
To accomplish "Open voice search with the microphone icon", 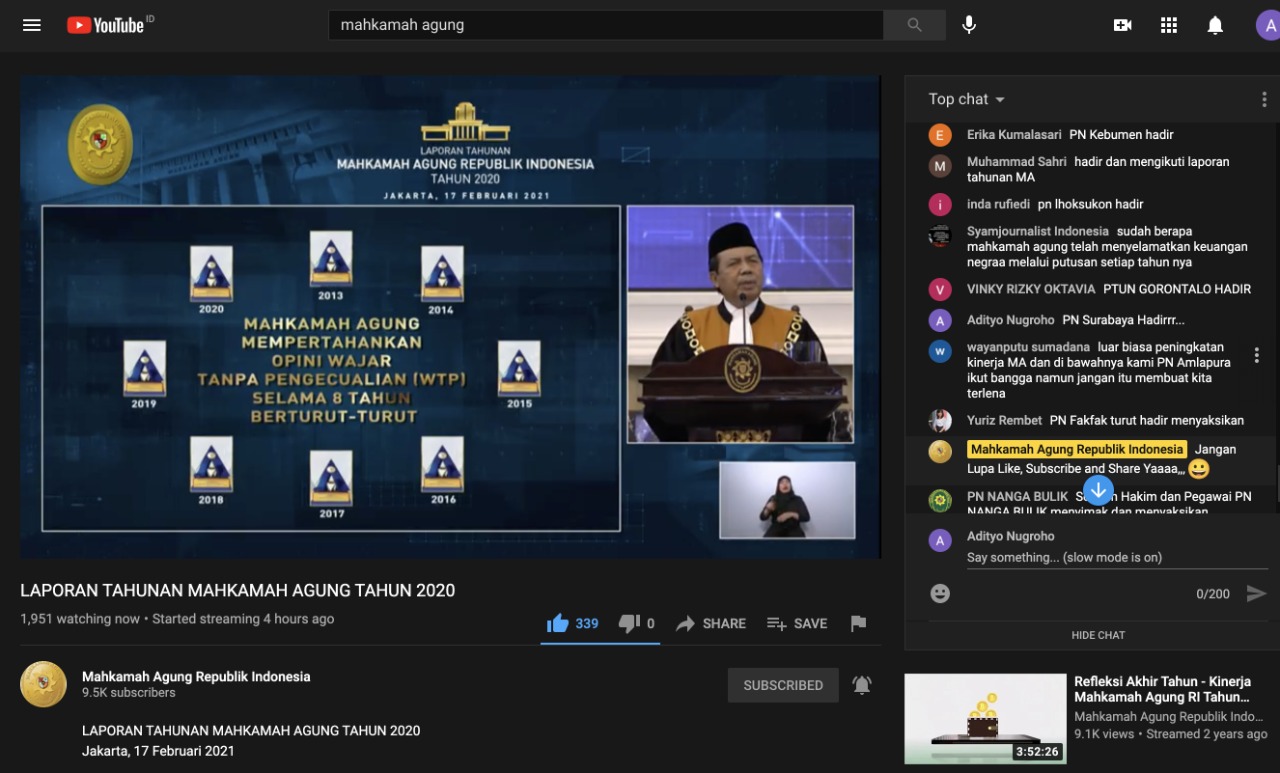I will pyautogui.click(x=968, y=24).
